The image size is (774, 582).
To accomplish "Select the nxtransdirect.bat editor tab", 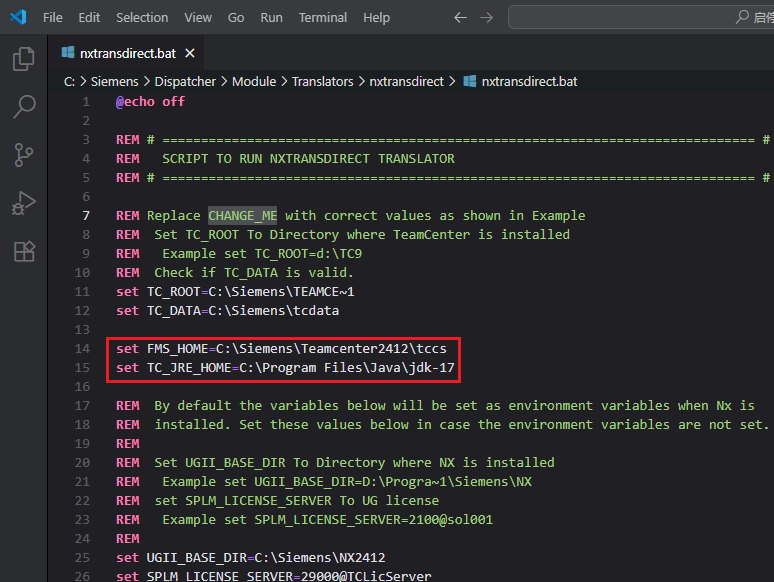I will pos(126,53).
